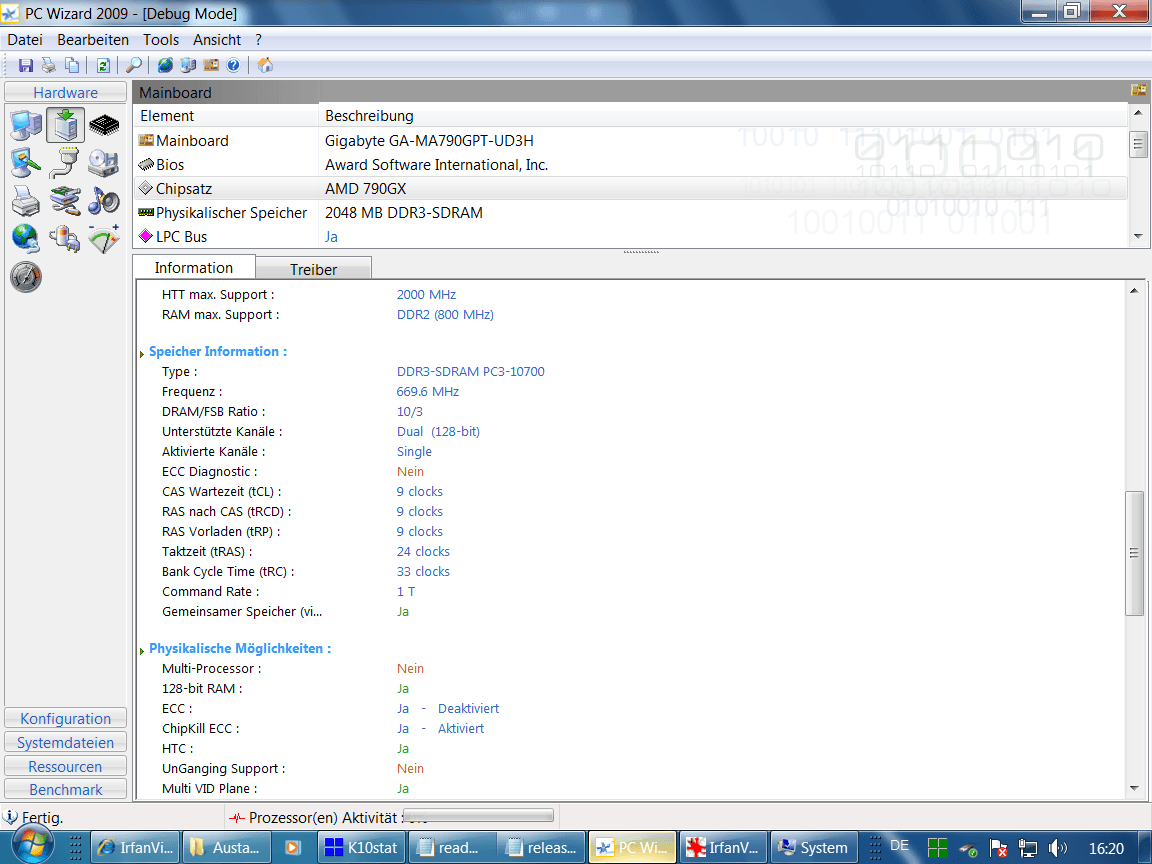Open the Ressourcen section

pyautogui.click(x=65, y=766)
